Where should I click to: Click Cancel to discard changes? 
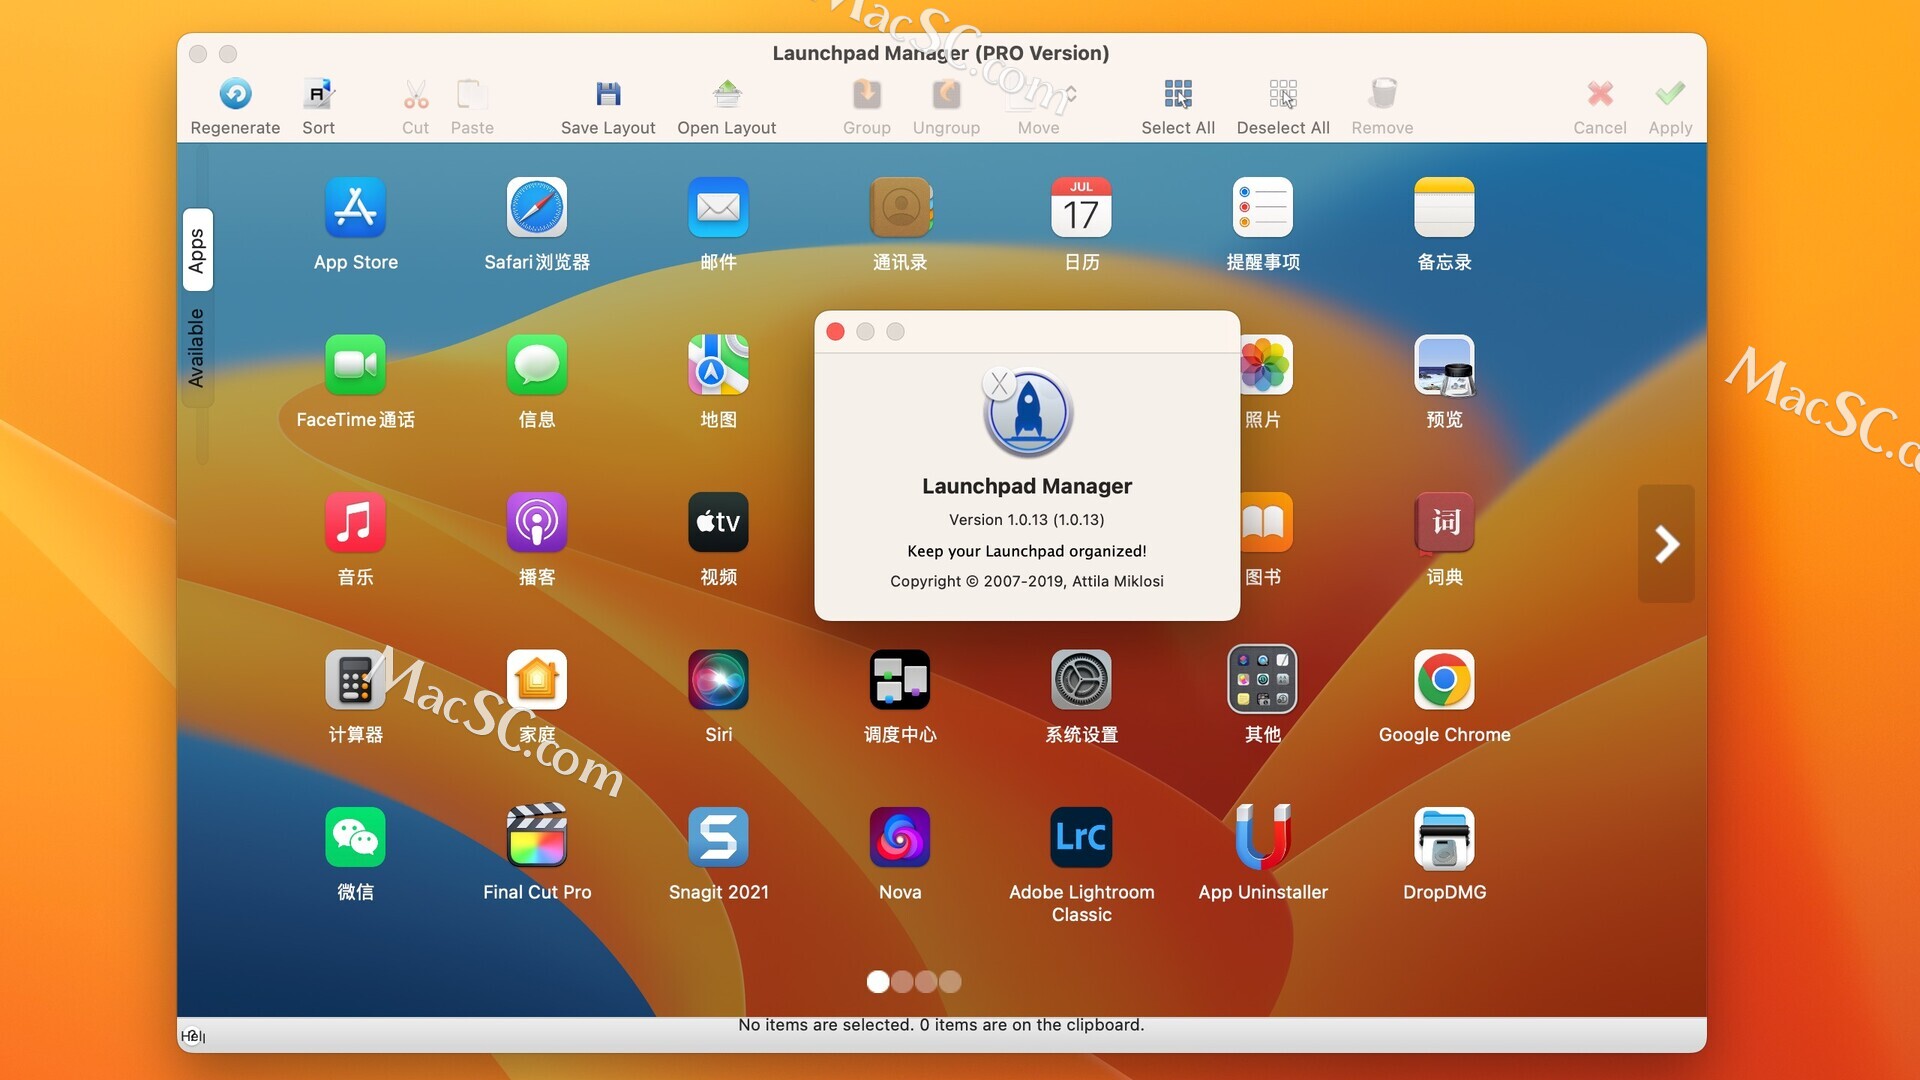pos(1600,105)
